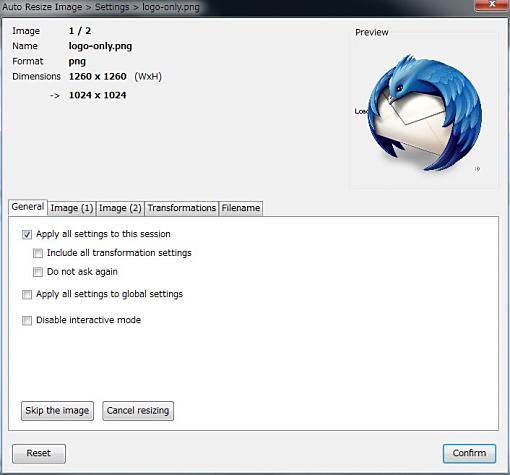
Task: Close the Auto Resize Image dialog
Action: [492, 5]
